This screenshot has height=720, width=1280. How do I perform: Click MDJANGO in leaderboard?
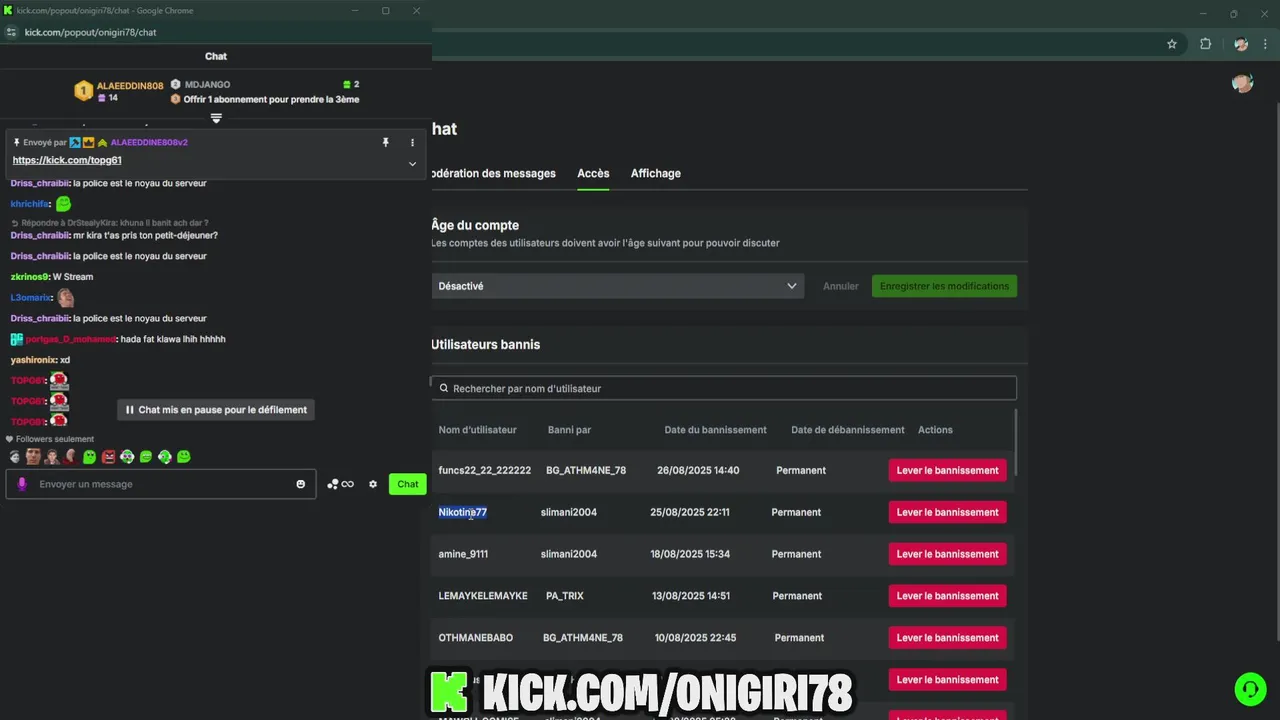pyautogui.click(x=207, y=85)
